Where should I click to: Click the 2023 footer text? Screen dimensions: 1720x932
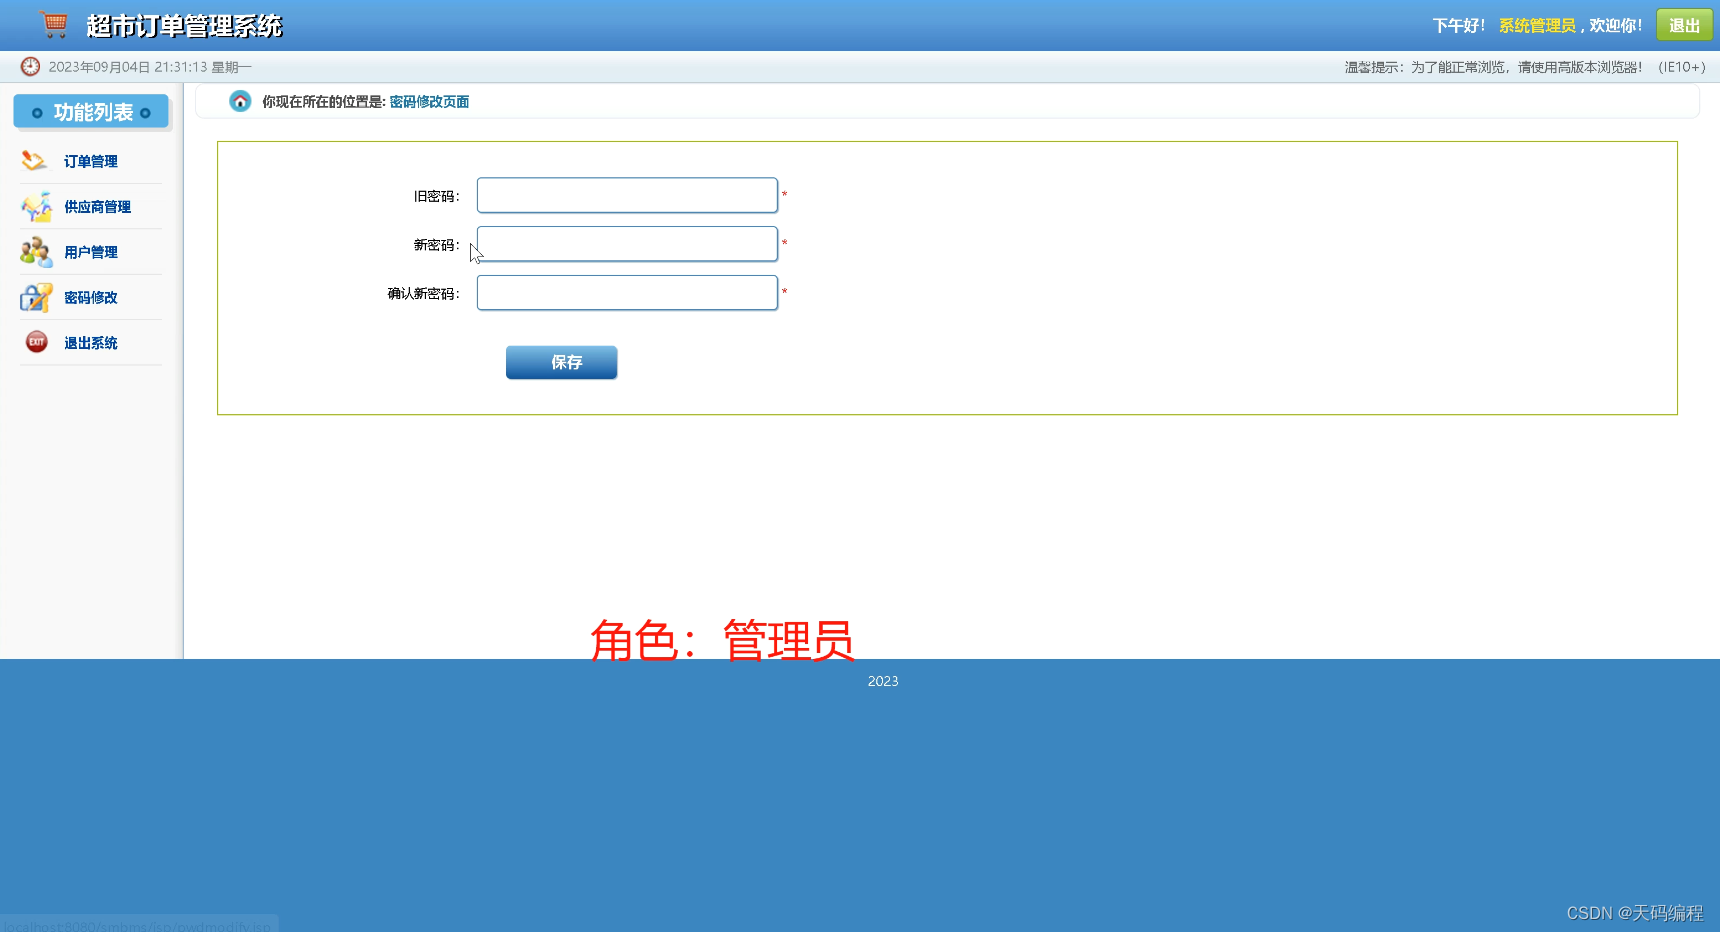[x=883, y=681]
